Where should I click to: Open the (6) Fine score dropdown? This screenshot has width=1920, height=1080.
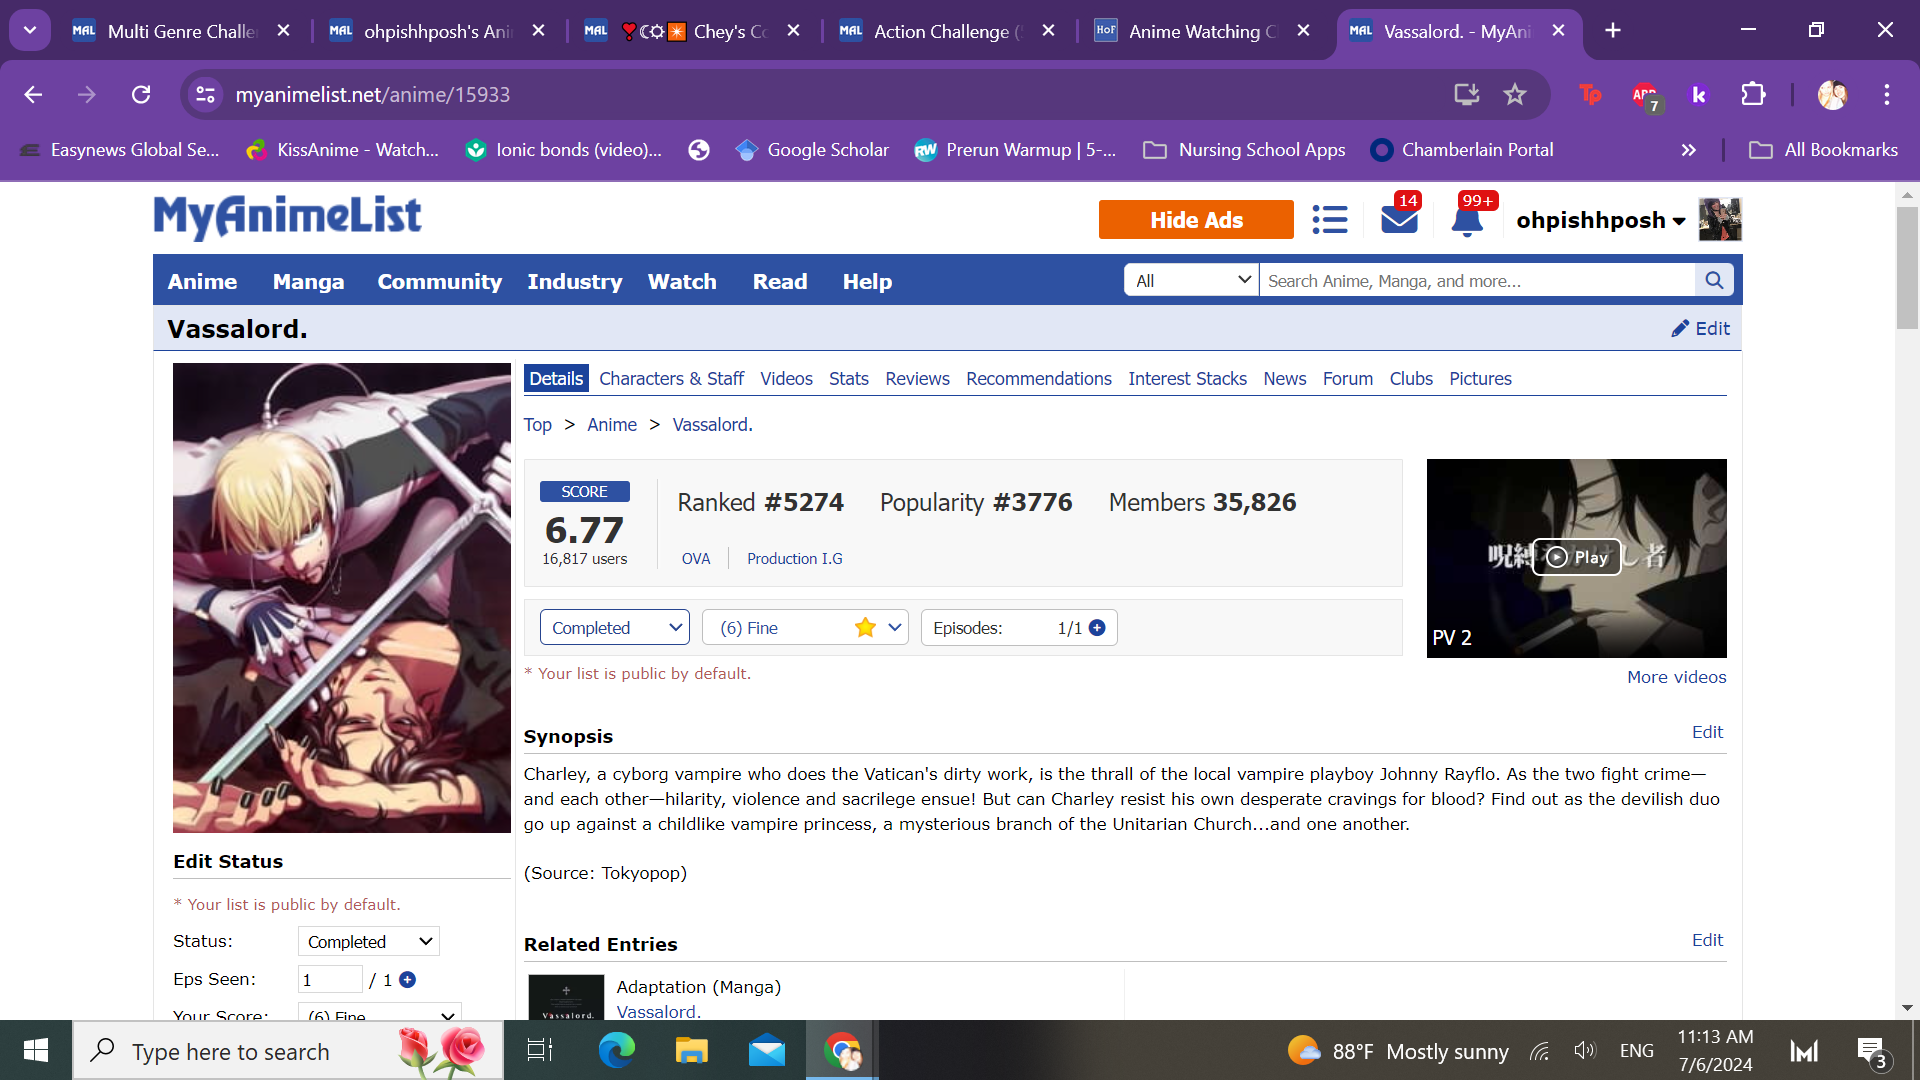pos(805,628)
